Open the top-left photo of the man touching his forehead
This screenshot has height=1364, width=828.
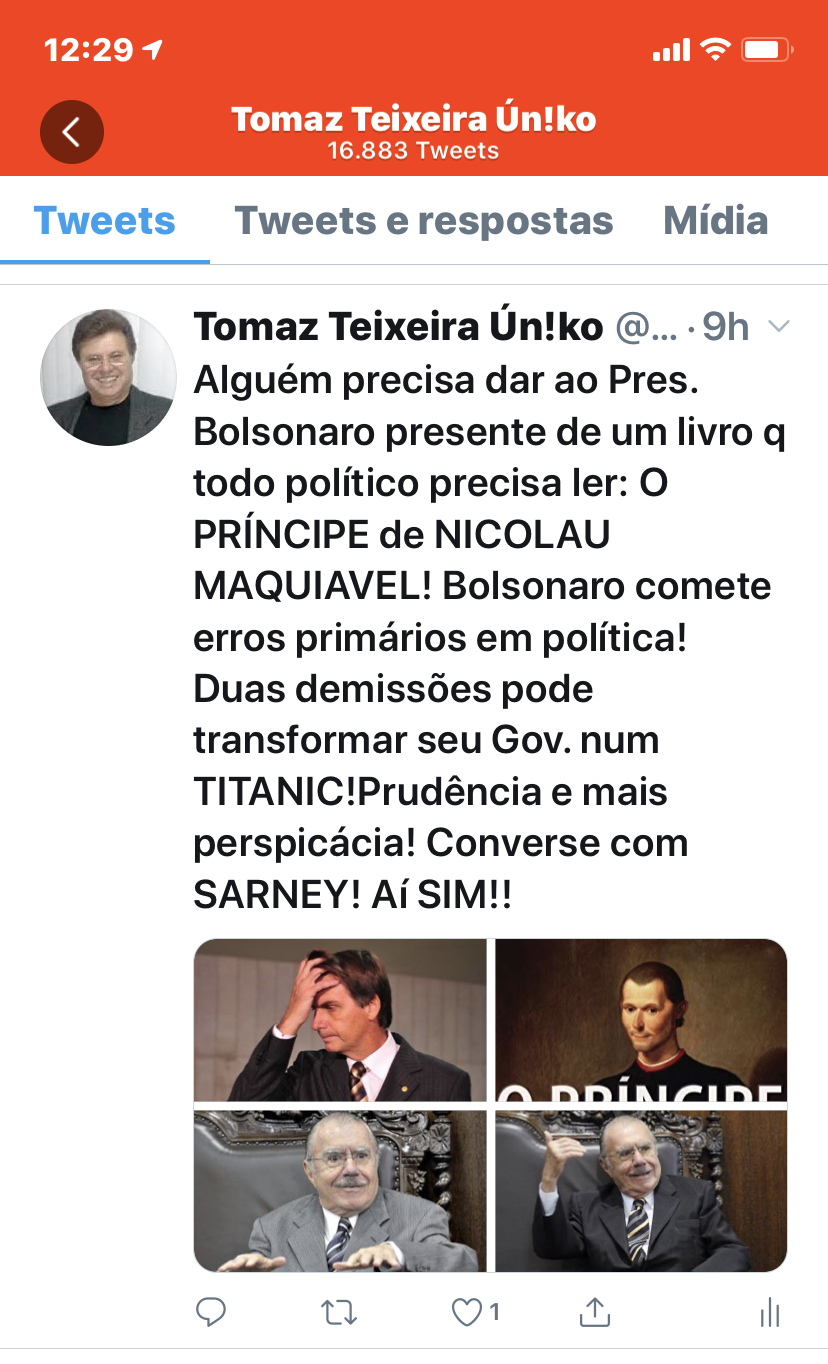(x=340, y=1020)
